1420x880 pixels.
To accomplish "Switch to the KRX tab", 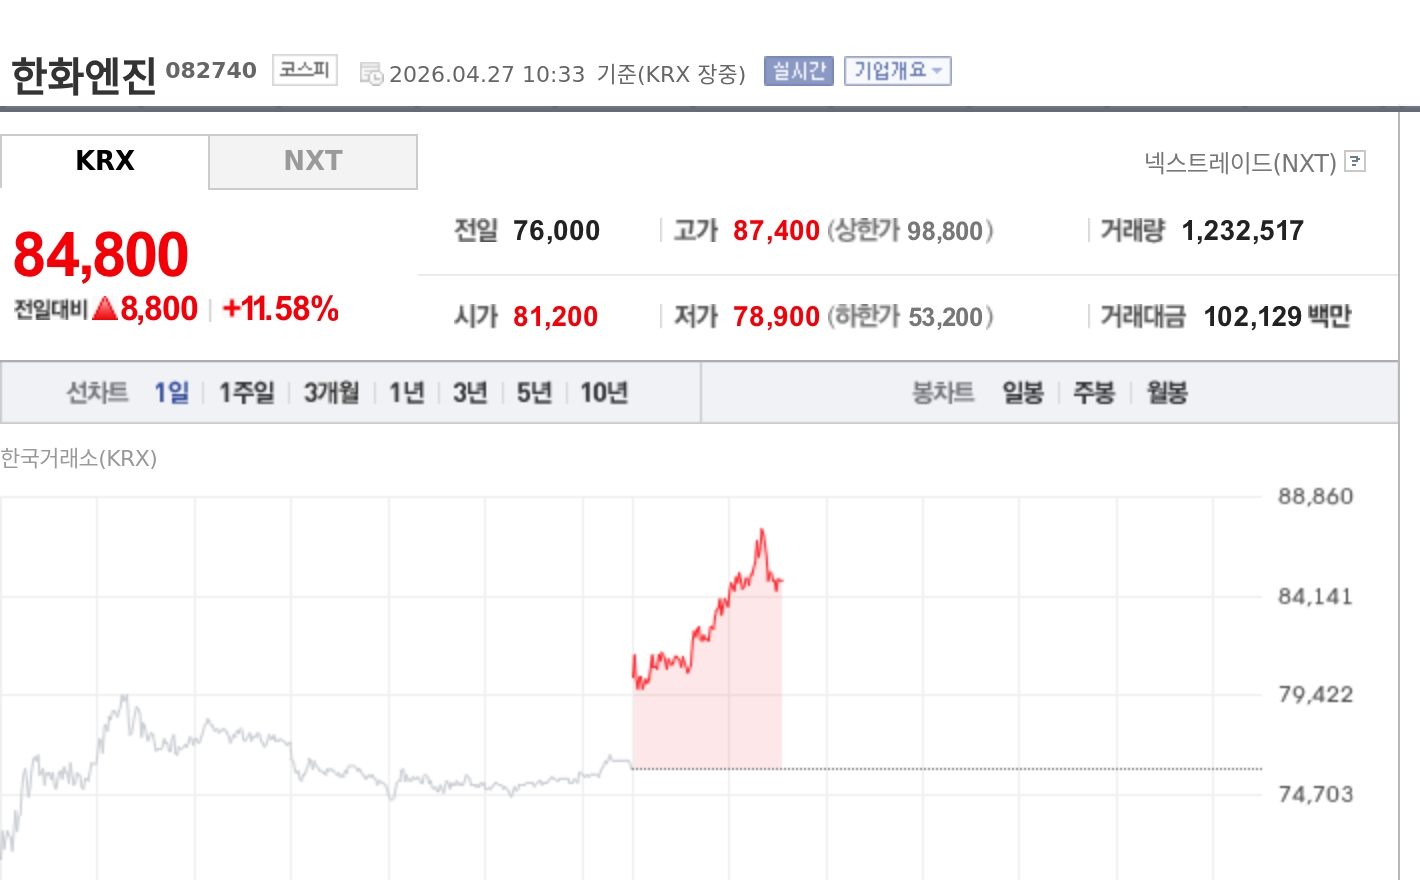I will (104, 161).
